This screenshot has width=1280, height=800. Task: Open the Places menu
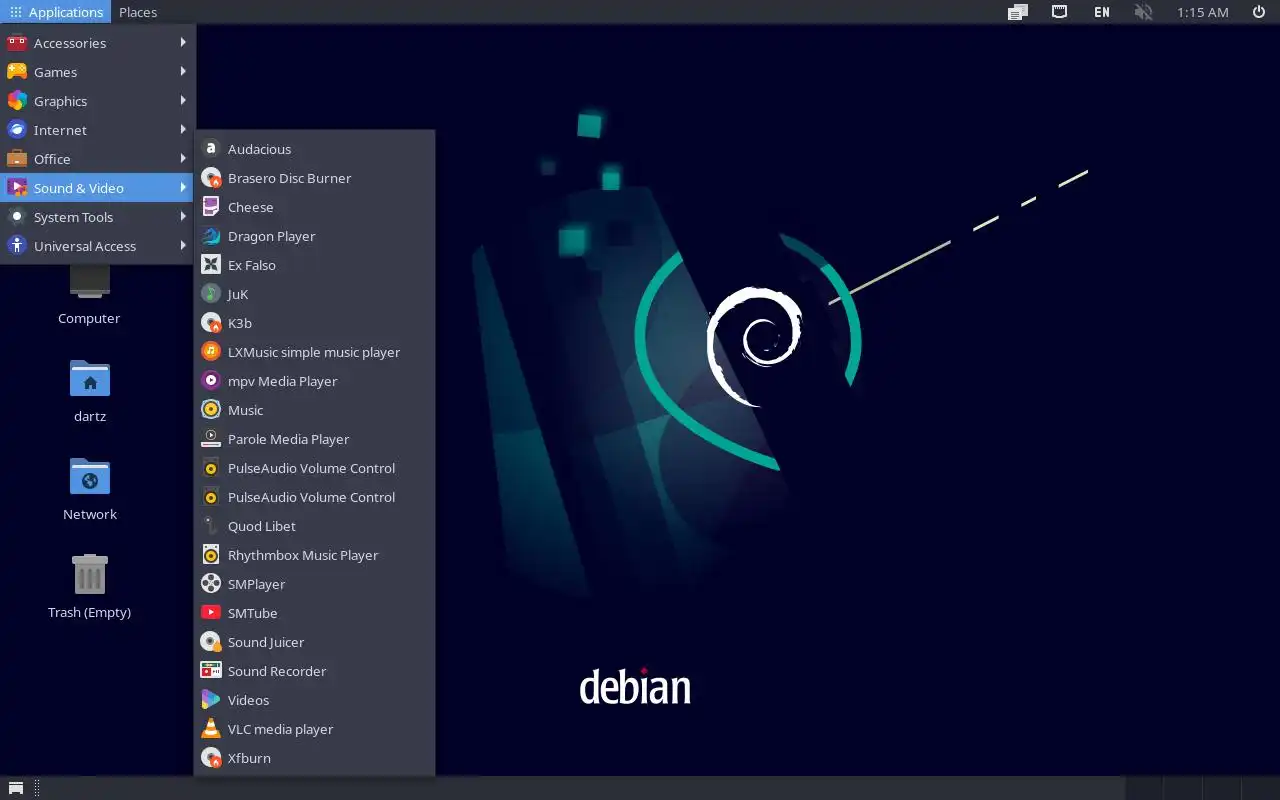pyautogui.click(x=138, y=12)
